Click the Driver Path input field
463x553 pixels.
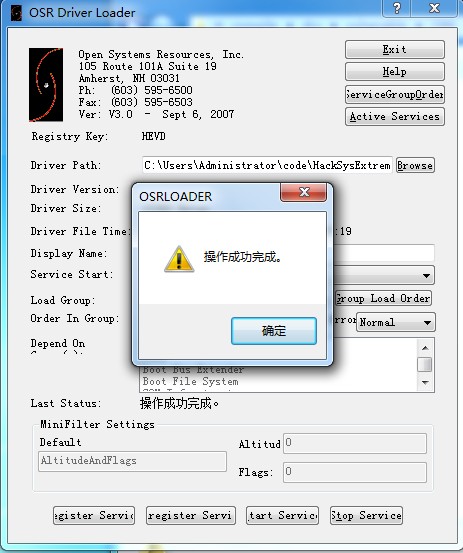(267, 165)
